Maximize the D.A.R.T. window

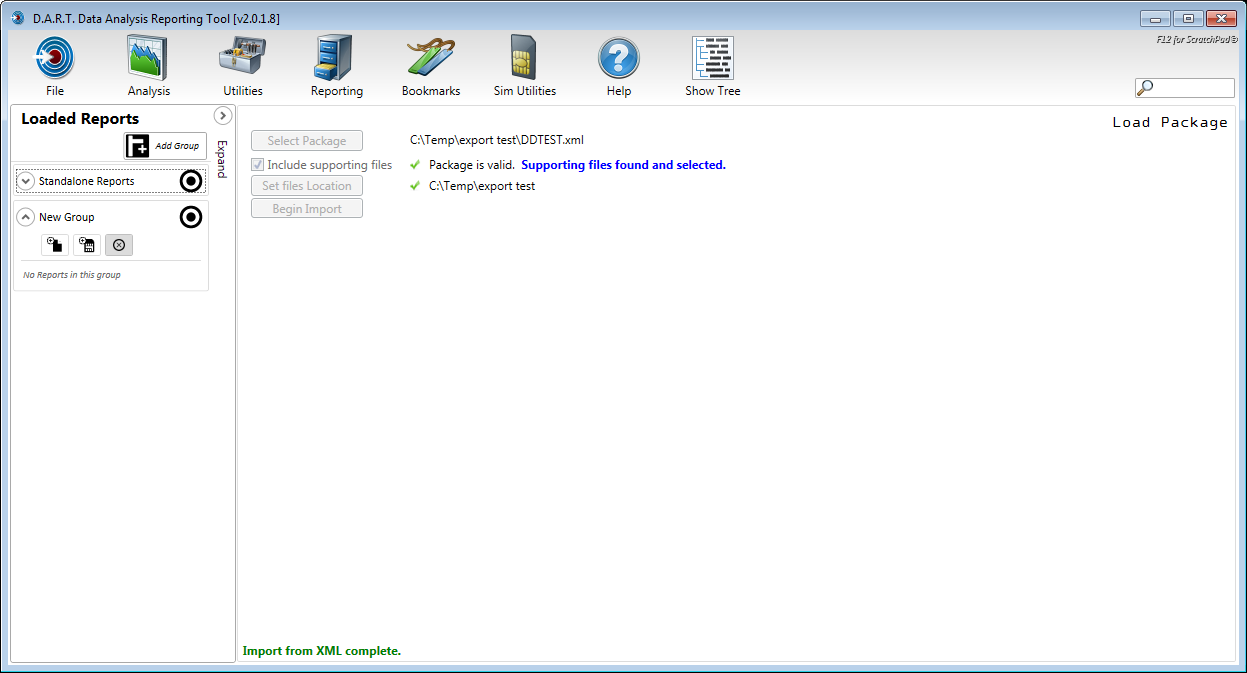click(1188, 18)
